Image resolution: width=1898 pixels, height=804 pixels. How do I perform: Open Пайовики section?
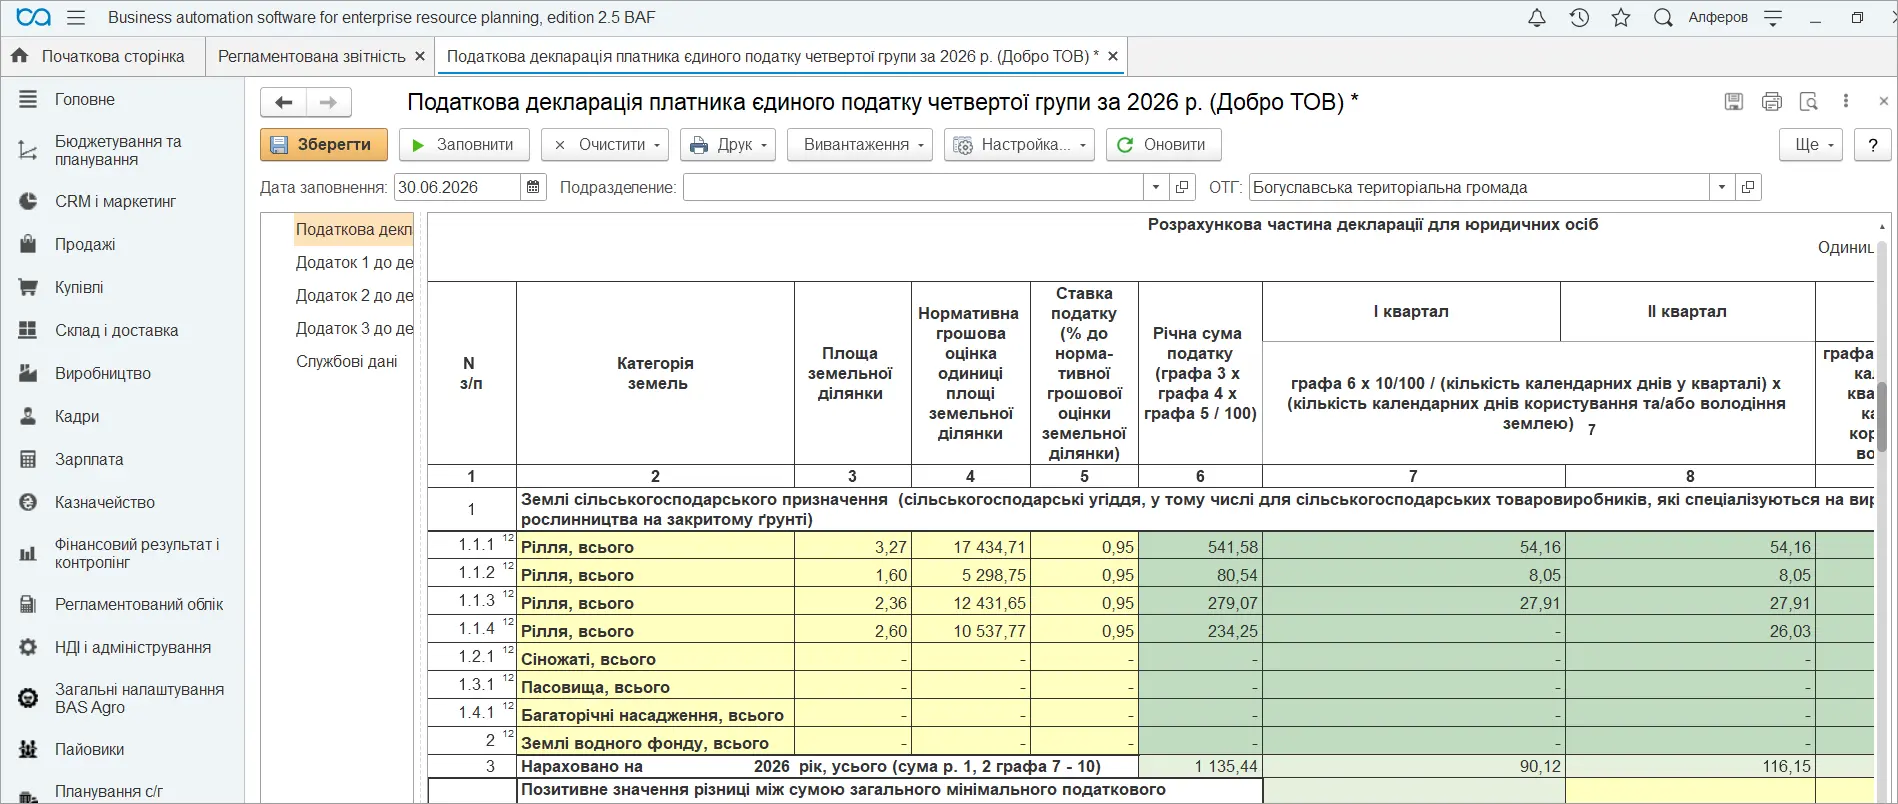click(x=89, y=749)
